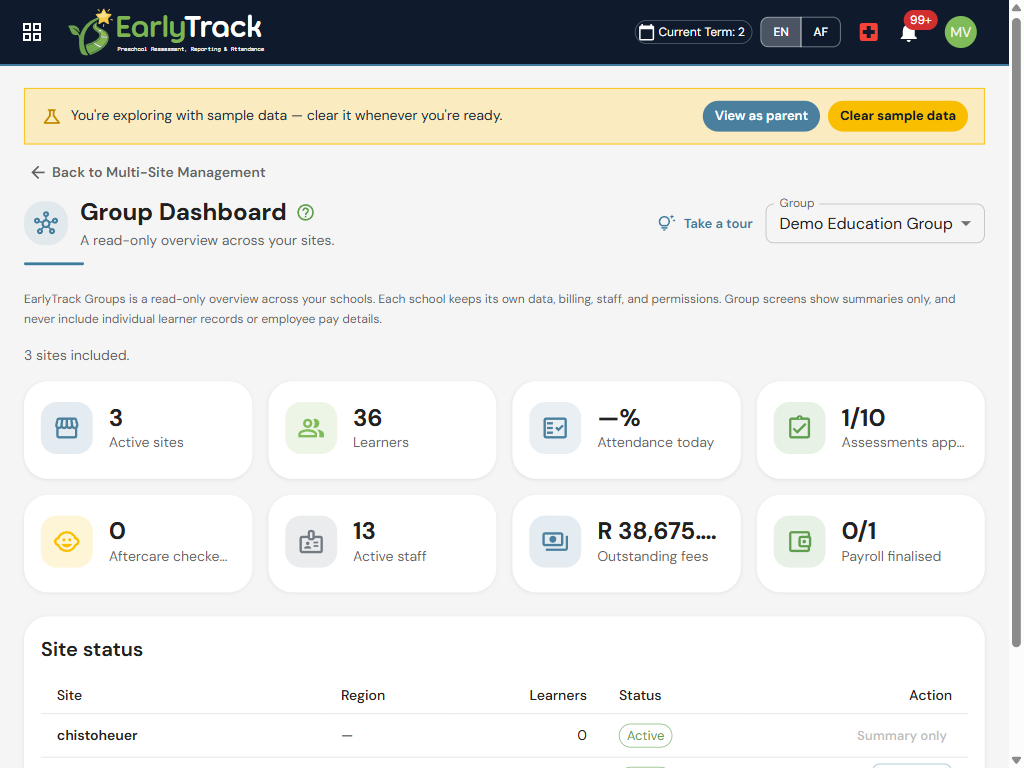Click the 1/10 Assessments value
This screenshot has height=768, width=1024.
863,418
